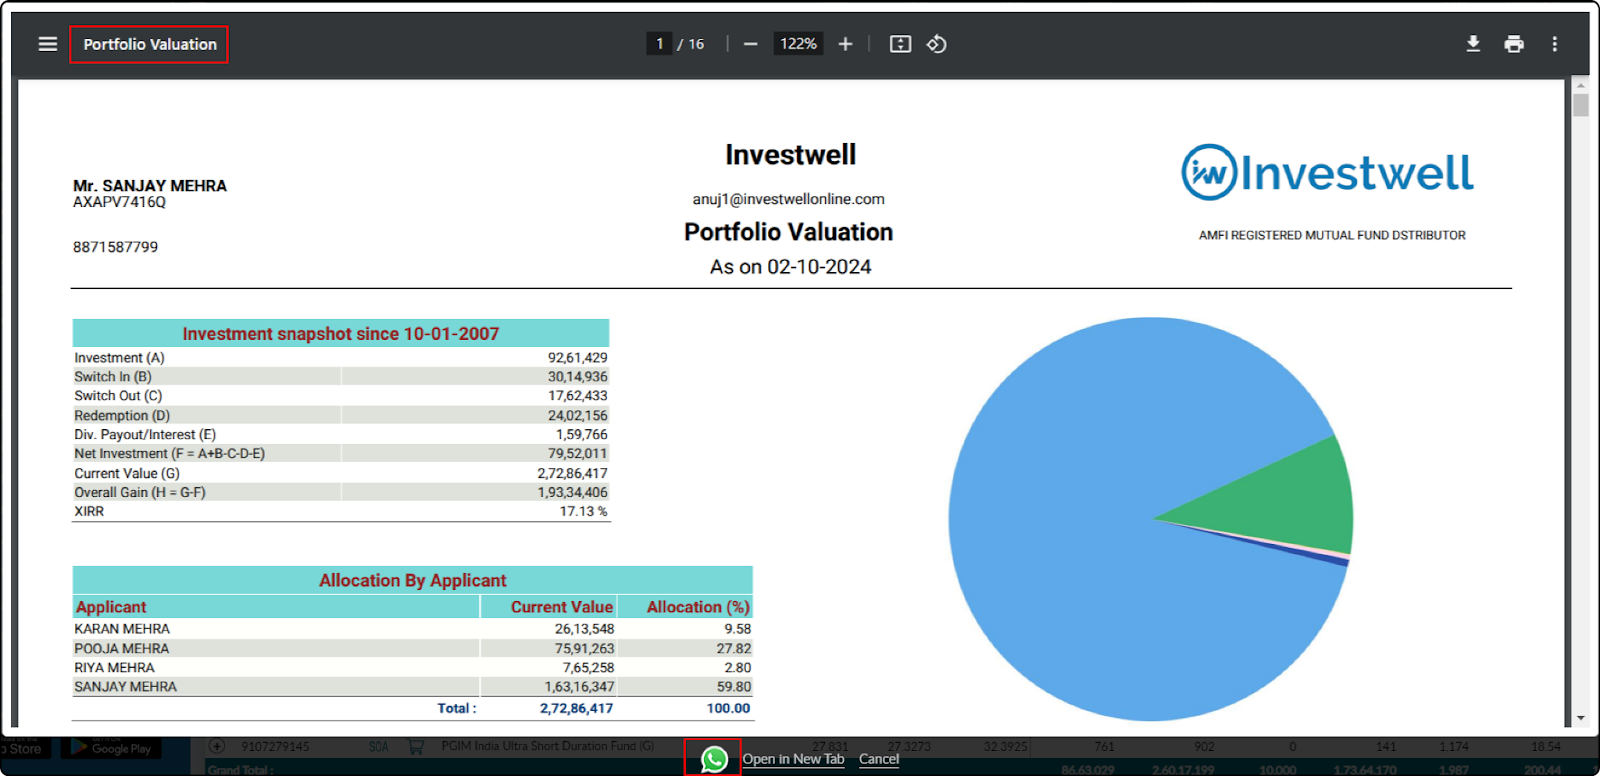Screen dimensions: 1600x776
Task: Zoom in with the plus icon
Action: 845,44
